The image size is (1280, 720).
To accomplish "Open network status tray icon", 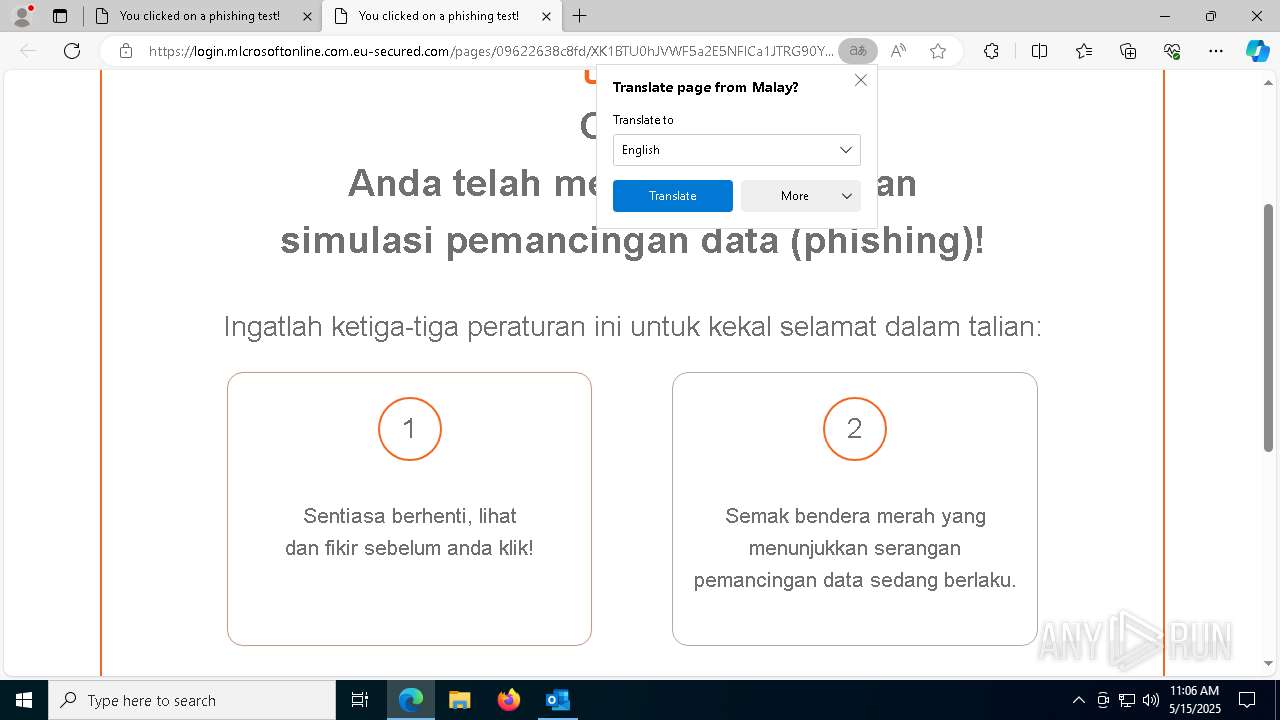I will coord(1127,700).
